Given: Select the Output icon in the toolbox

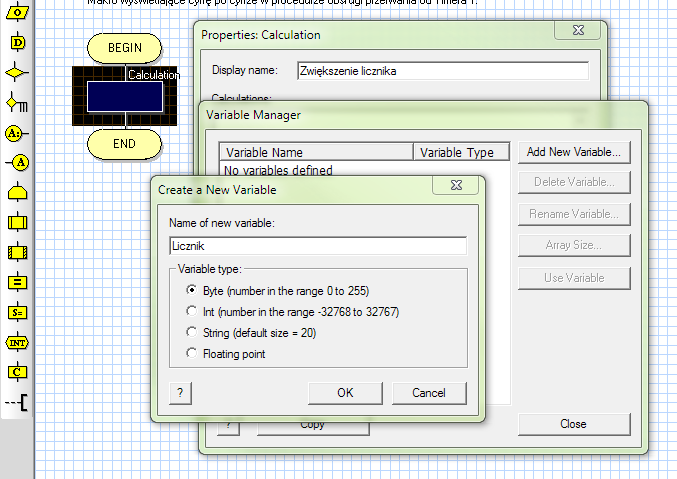Looking at the screenshot, I should point(17,12).
